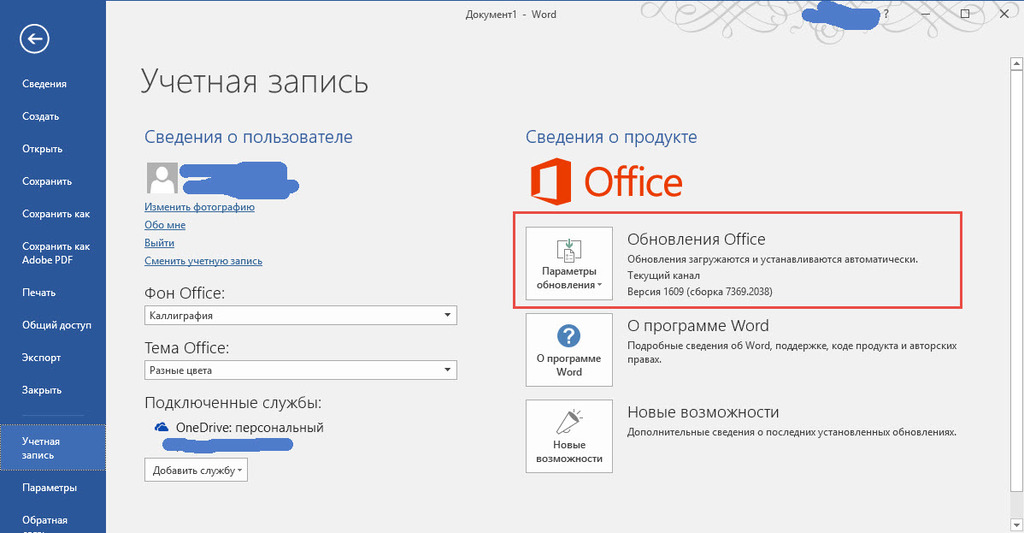Screen dimensions: 1024x533
Task: Click the user profile avatar picture
Action: (162, 178)
